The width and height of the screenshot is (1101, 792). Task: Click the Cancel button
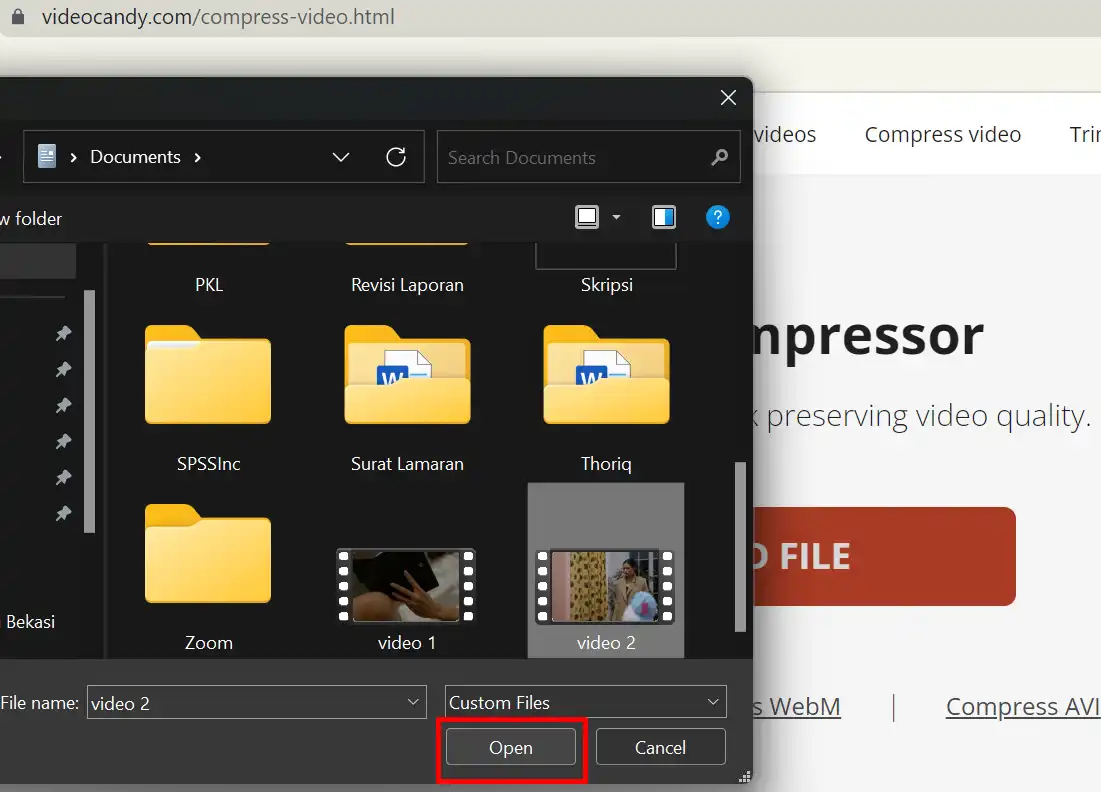[x=660, y=747]
